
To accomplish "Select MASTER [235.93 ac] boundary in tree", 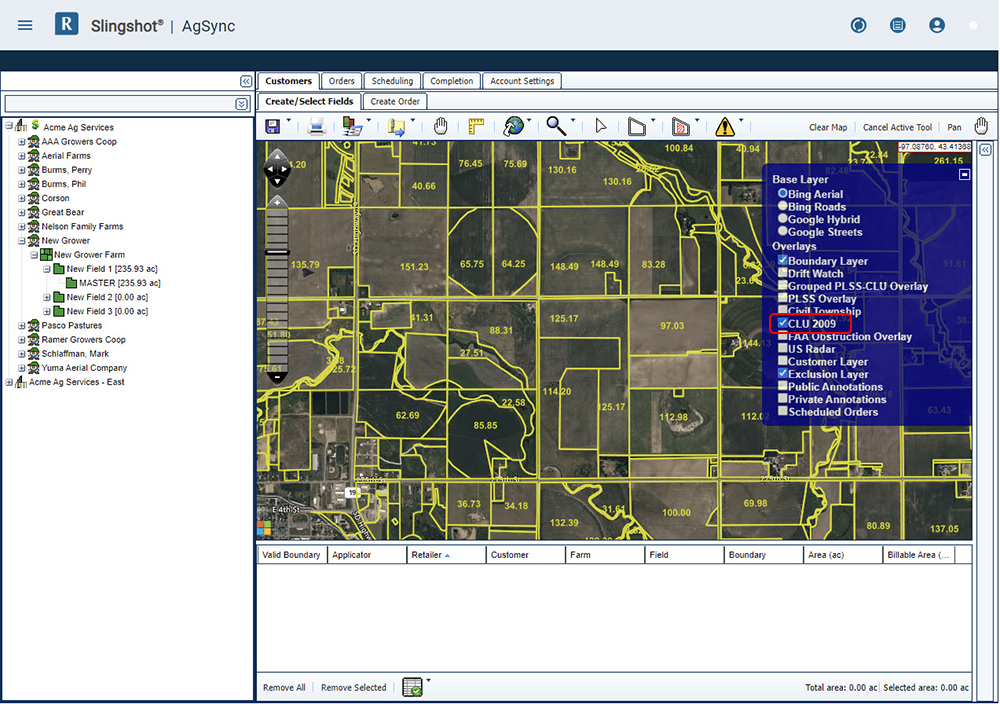I will click(120, 283).
